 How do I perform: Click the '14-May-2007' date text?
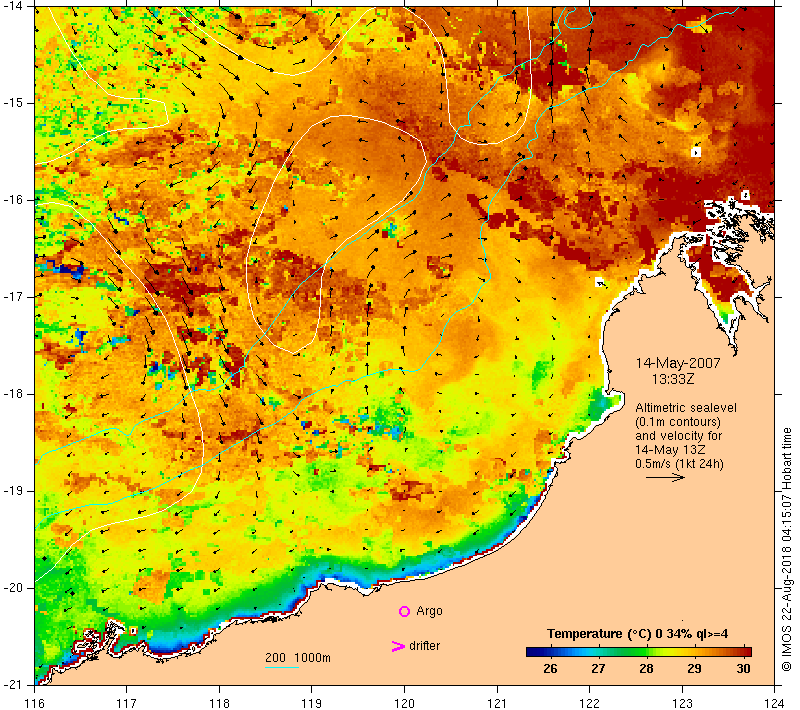tap(678, 363)
